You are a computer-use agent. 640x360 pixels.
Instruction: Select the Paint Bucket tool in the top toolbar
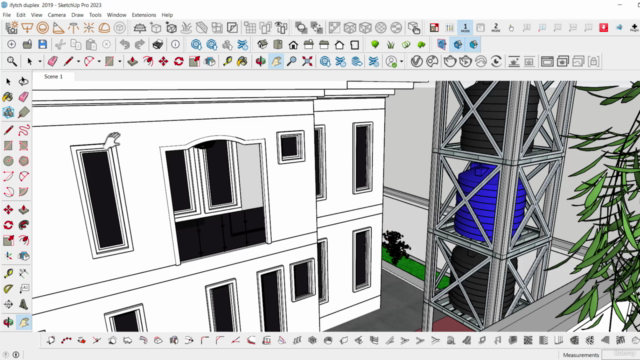pos(242,61)
